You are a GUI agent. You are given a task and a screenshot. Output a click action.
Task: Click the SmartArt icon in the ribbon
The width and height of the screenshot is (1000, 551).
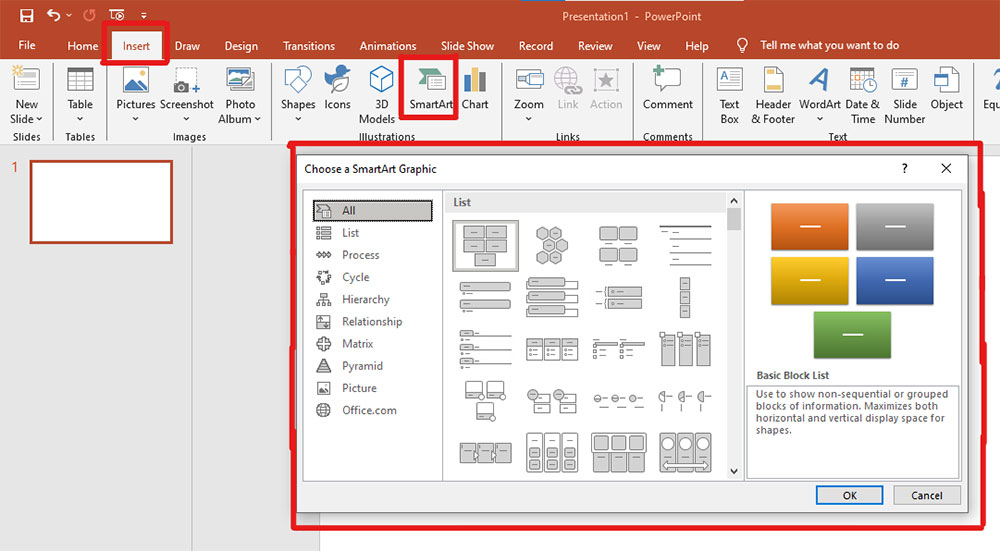tap(430, 88)
